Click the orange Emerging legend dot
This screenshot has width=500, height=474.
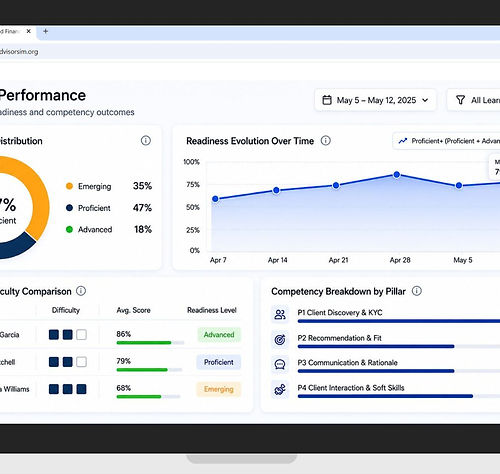[x=69, y=186]
